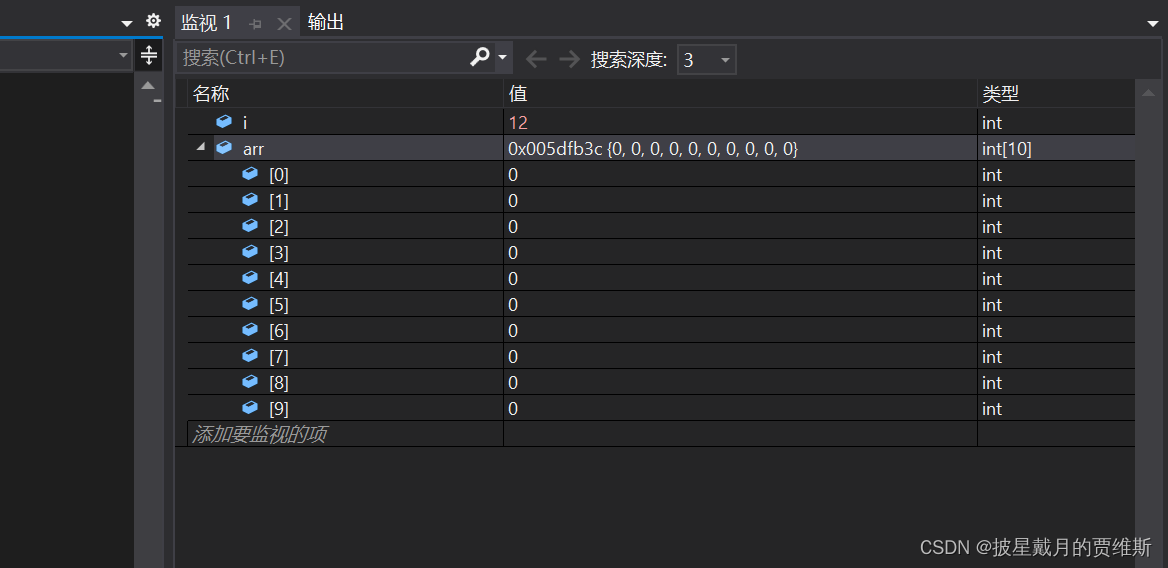Click the search magnifier icon
Image resolution: width=1168 pixels, height=568 pixels.
[480, 57]
